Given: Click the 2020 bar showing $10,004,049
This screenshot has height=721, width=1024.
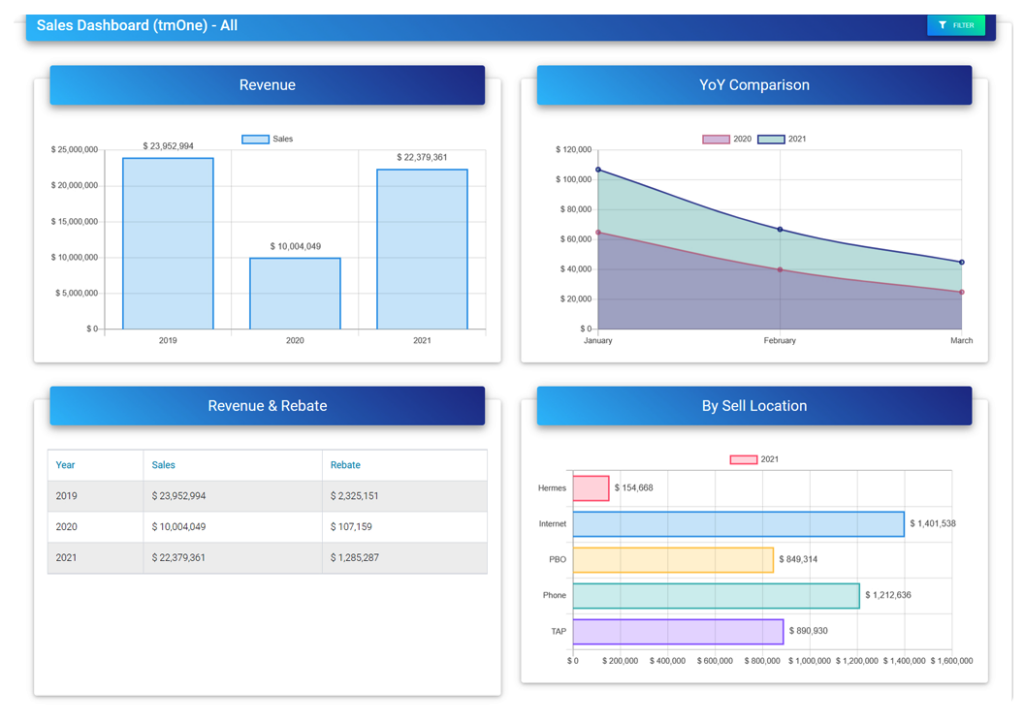Looking at the screenshot, I should click(x=294, y=295).
